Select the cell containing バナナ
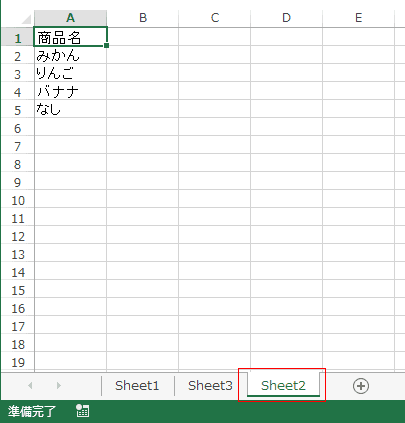Screen dimensions: 405x423 pos(70,92)
